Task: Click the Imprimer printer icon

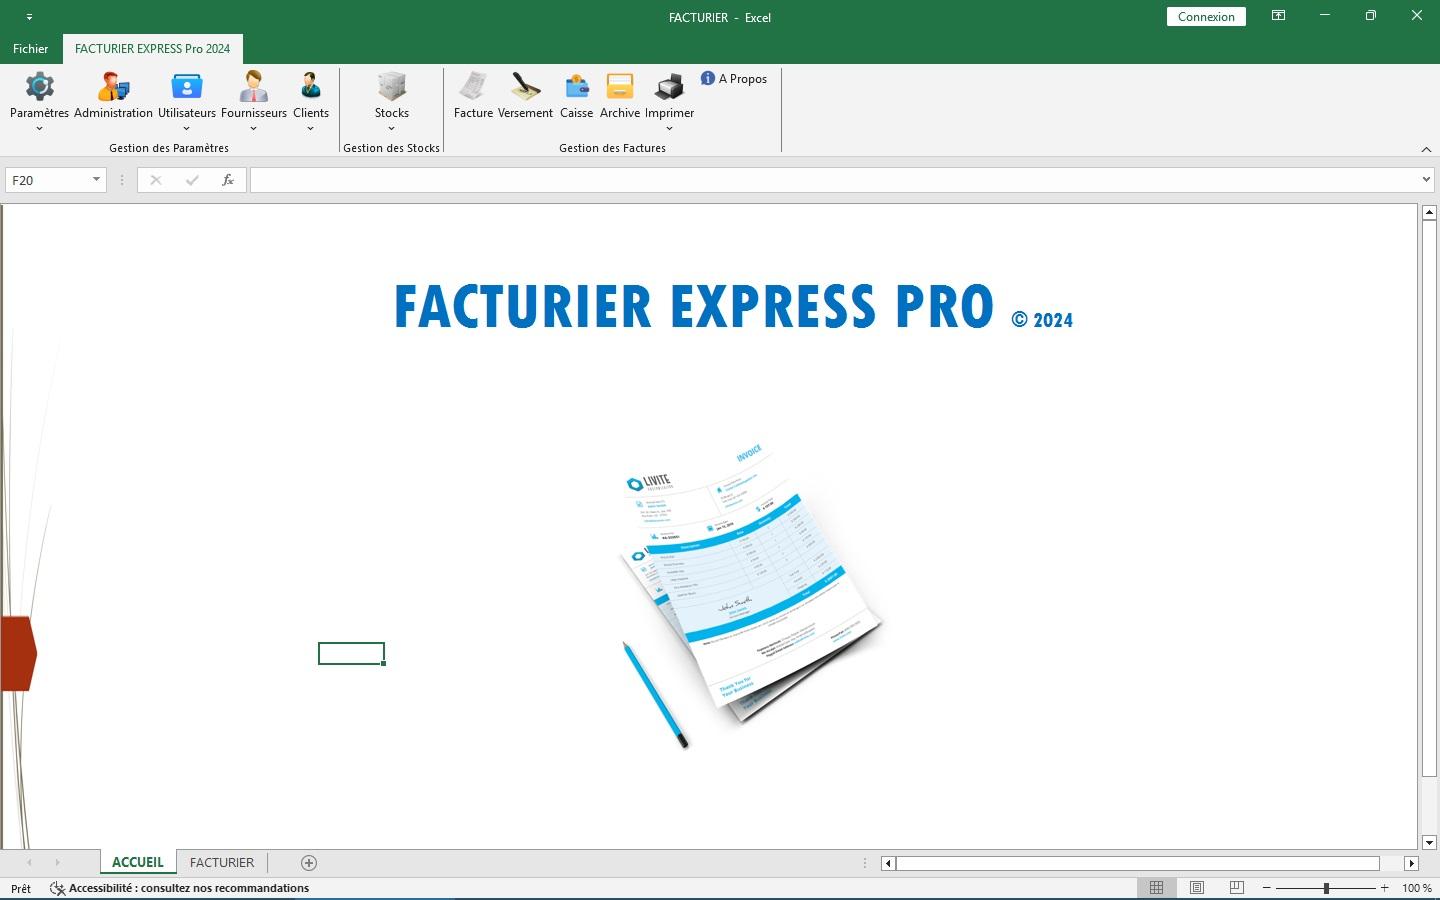Action: pos(670,87)
